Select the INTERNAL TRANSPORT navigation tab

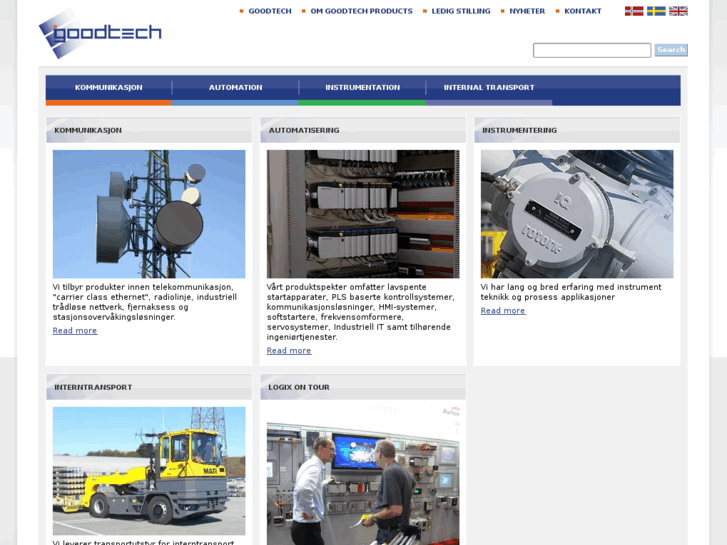click(x=489, y=88)
